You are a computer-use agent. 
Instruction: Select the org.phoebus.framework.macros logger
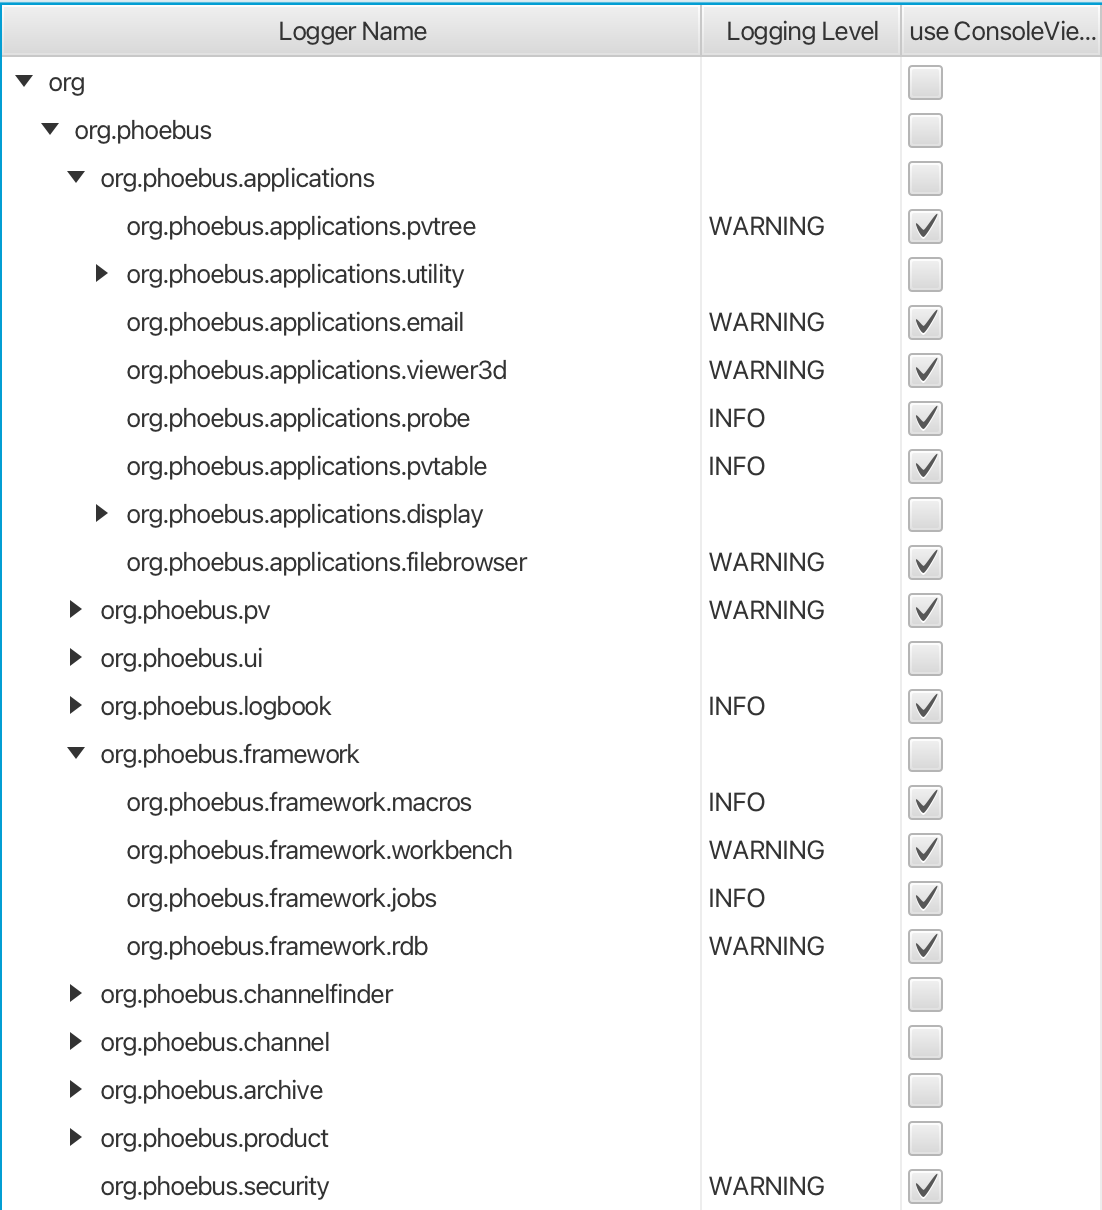click(299, 802)
